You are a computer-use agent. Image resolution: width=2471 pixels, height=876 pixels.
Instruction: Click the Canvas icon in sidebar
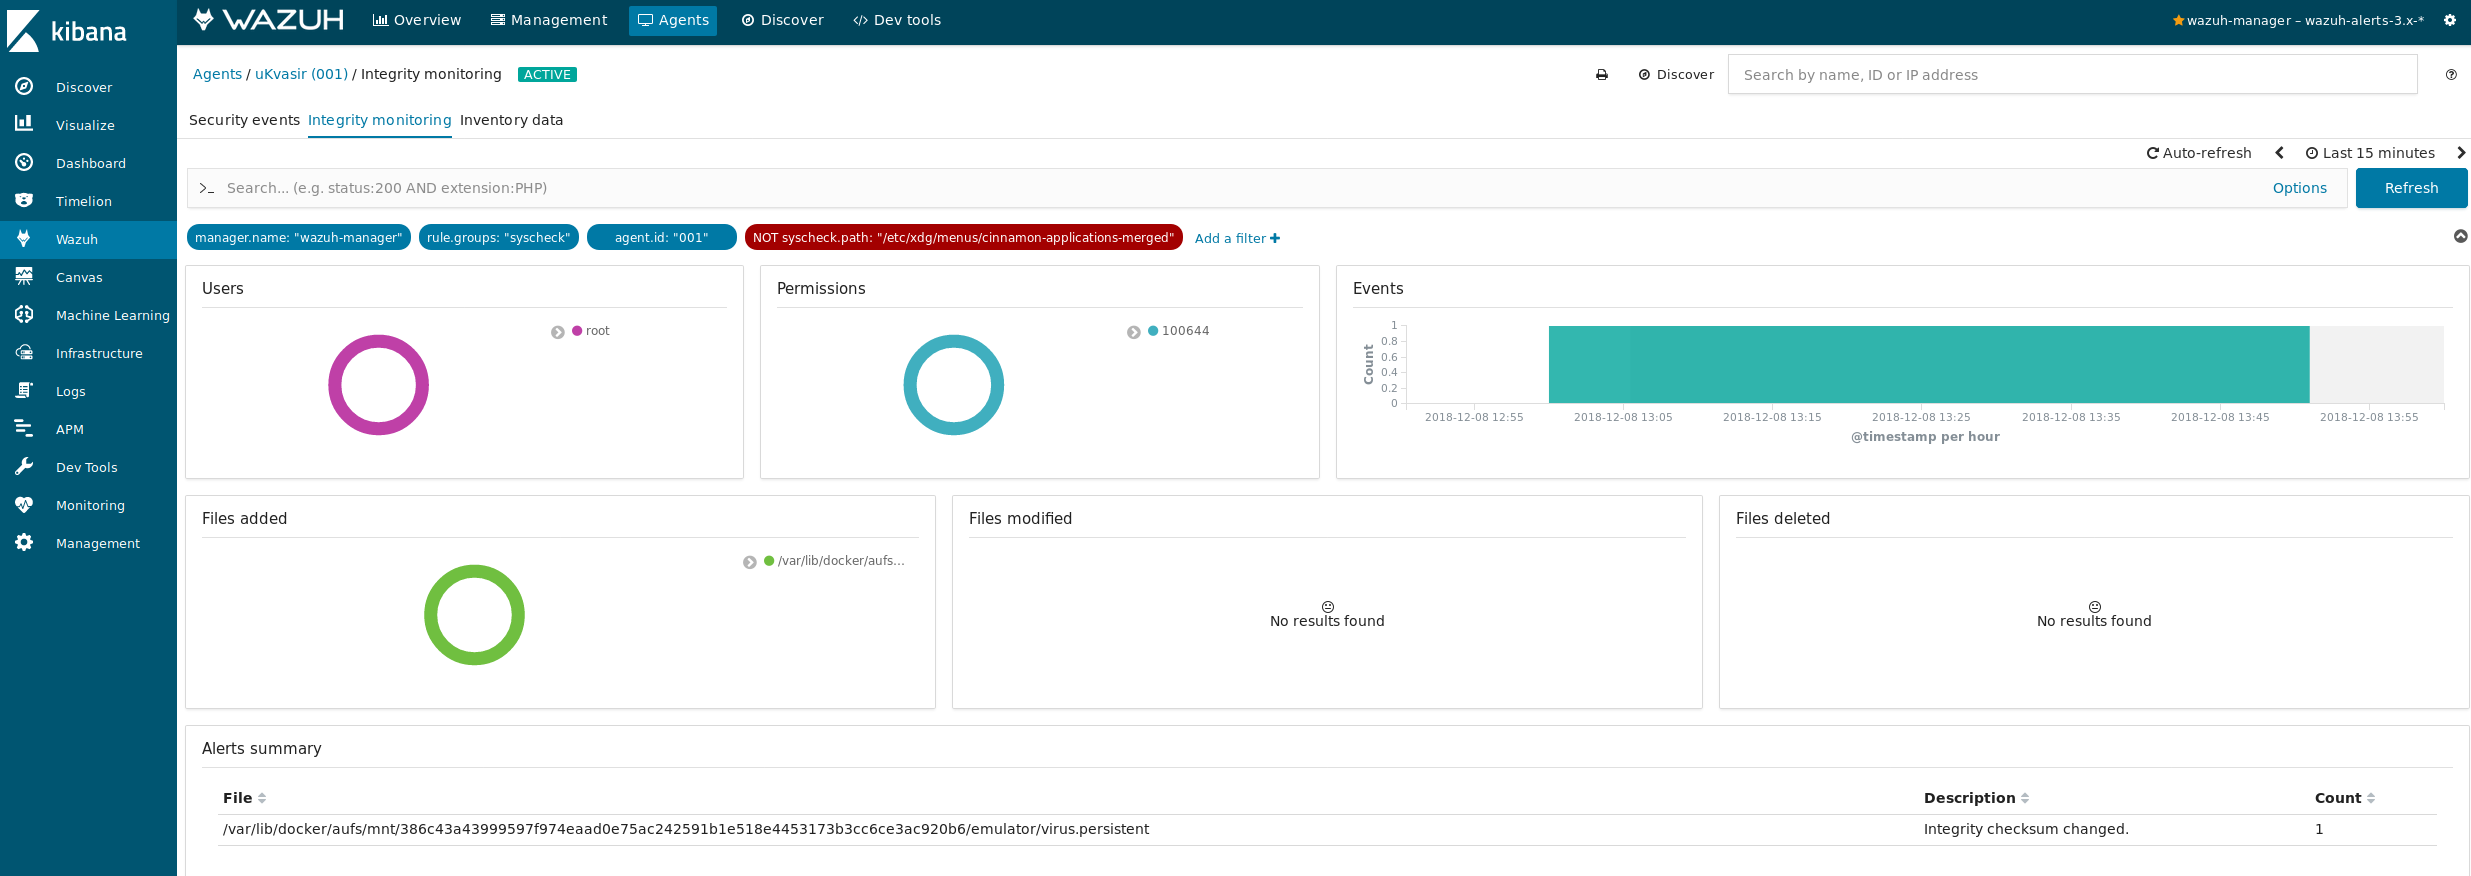(x=24, y=276)
